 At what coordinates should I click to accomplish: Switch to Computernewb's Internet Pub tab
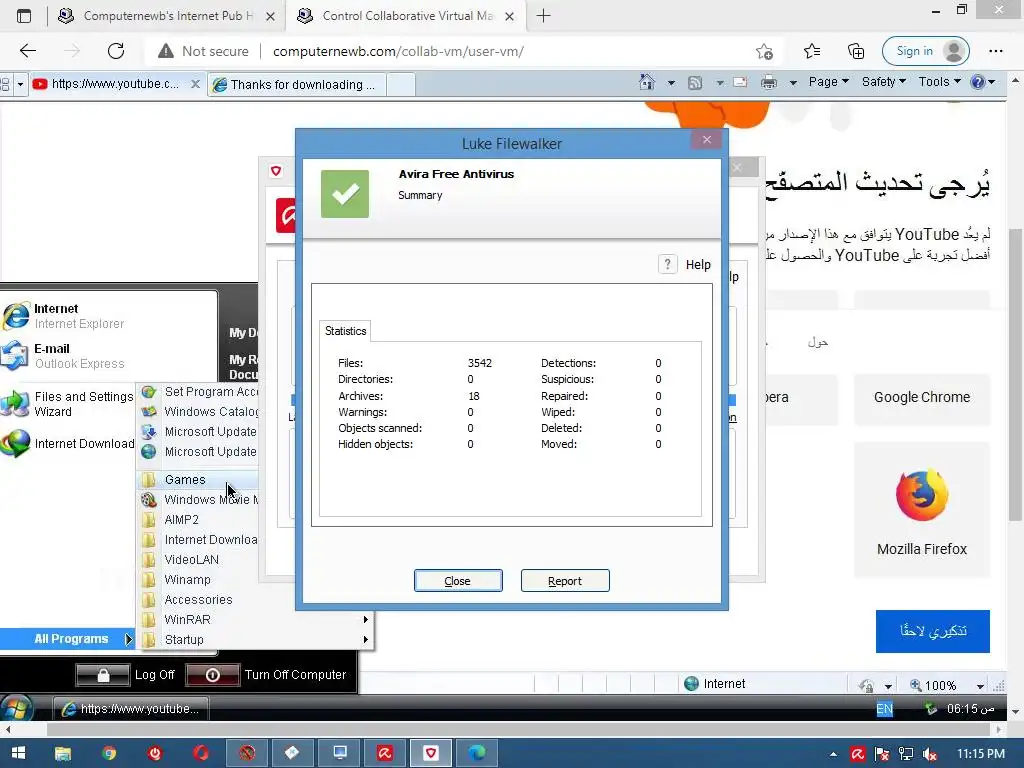pyautogui.click(x=167, y=16)
